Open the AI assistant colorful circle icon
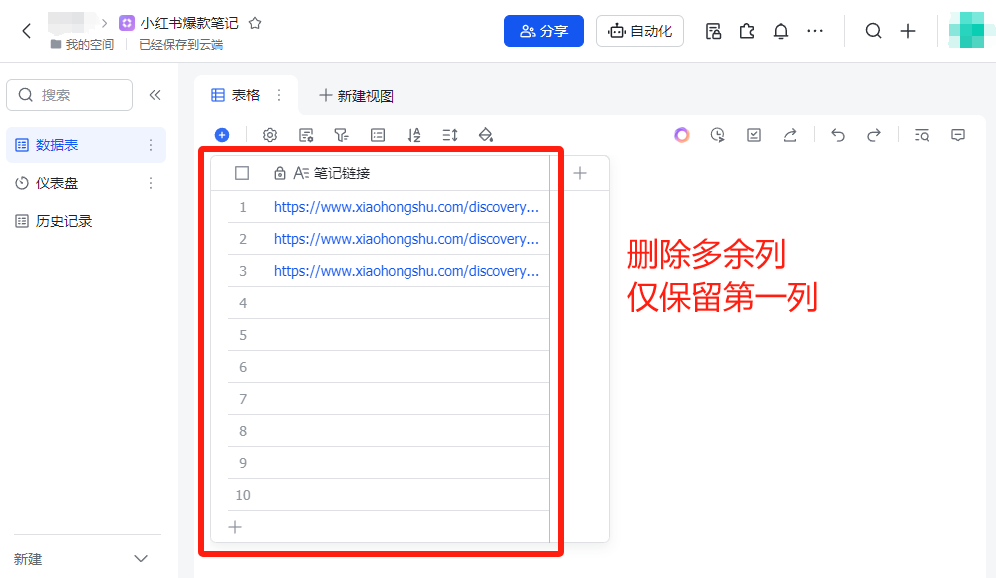Viewport: 996px width, 578px height. [x=681, y=134]
